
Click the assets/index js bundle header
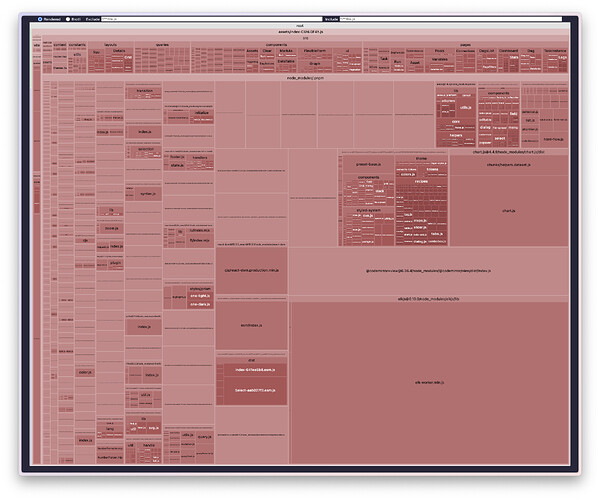(301, 32)
